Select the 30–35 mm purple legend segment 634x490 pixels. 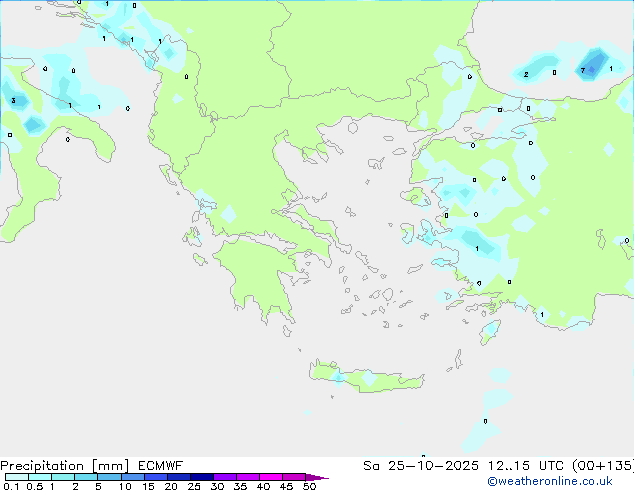(224, 477)
